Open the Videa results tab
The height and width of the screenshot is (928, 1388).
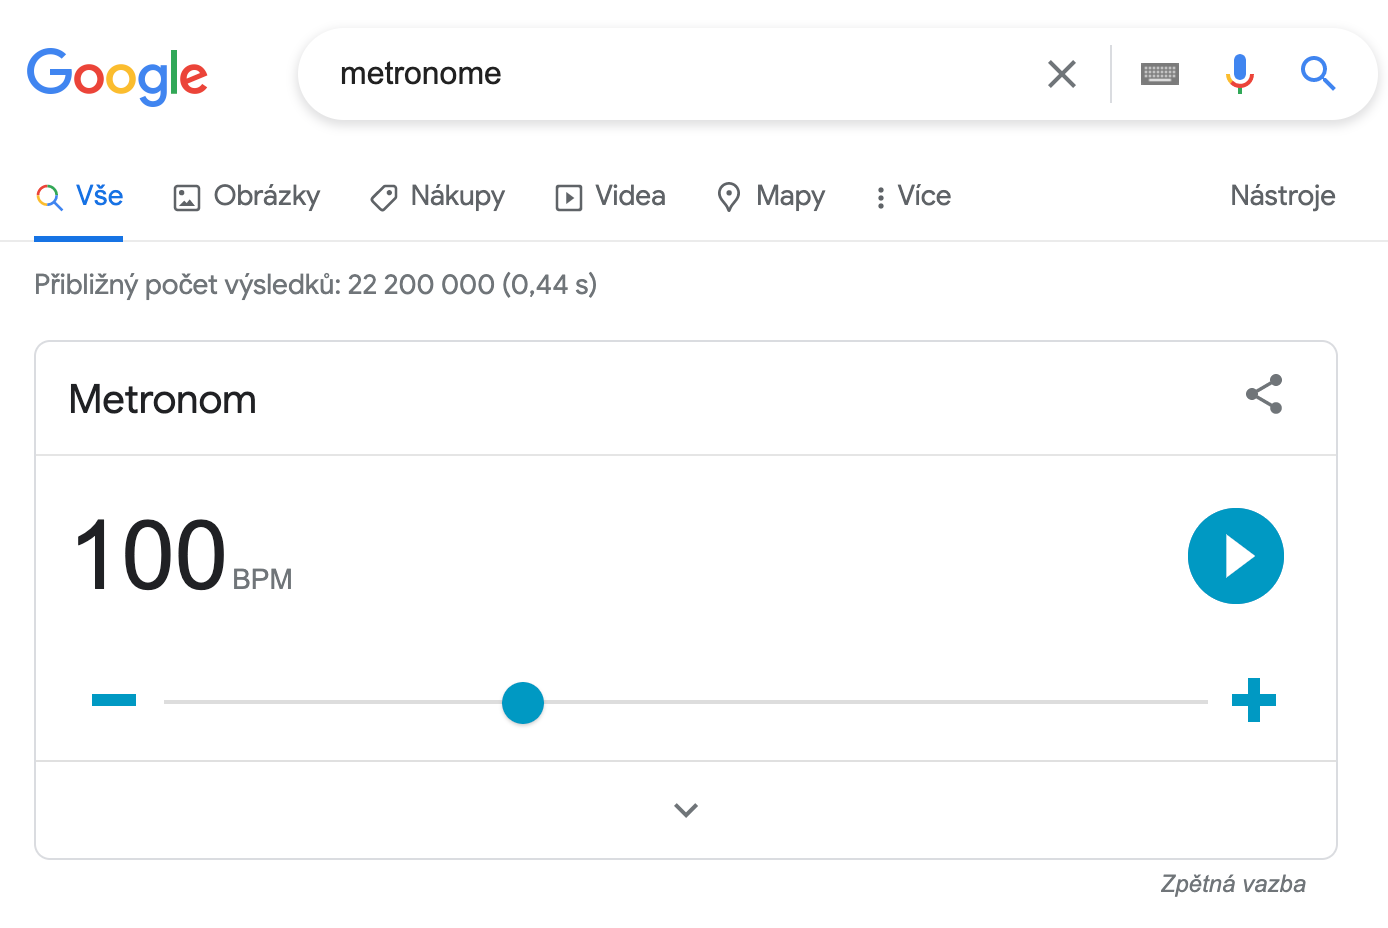611,196
